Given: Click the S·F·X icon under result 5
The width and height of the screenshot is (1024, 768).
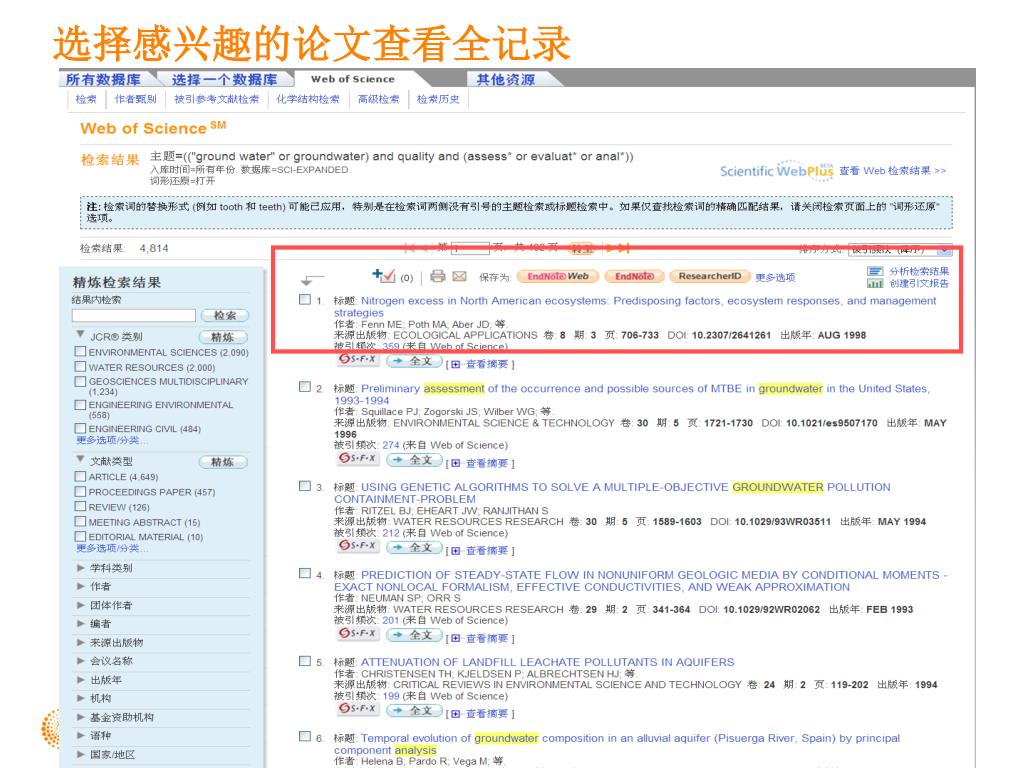Looking at the screenshot, I should click(x=357, y=709).
